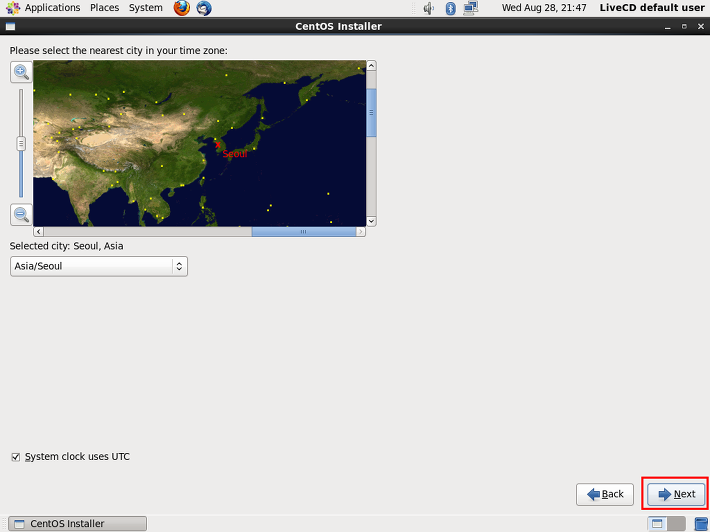Open the Places menu
710x532 pixels.
click(x=104, y=8)
